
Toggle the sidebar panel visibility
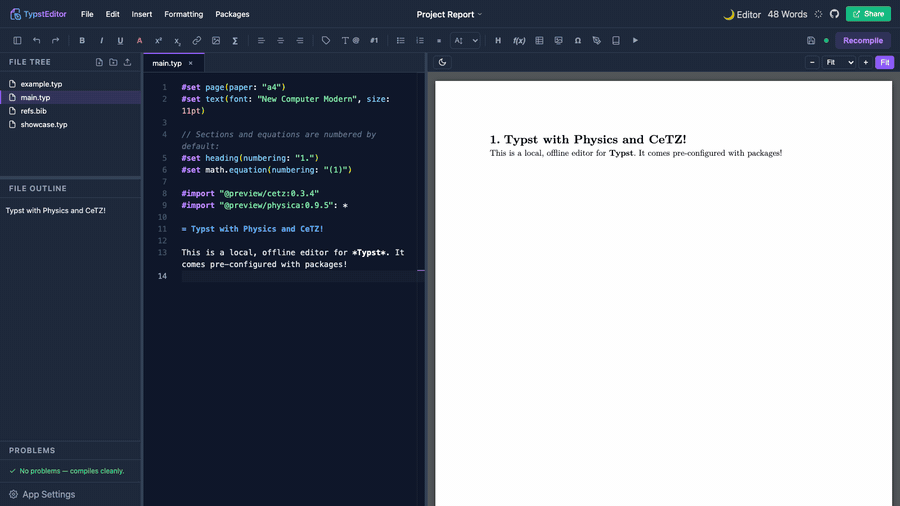(17, 41)
